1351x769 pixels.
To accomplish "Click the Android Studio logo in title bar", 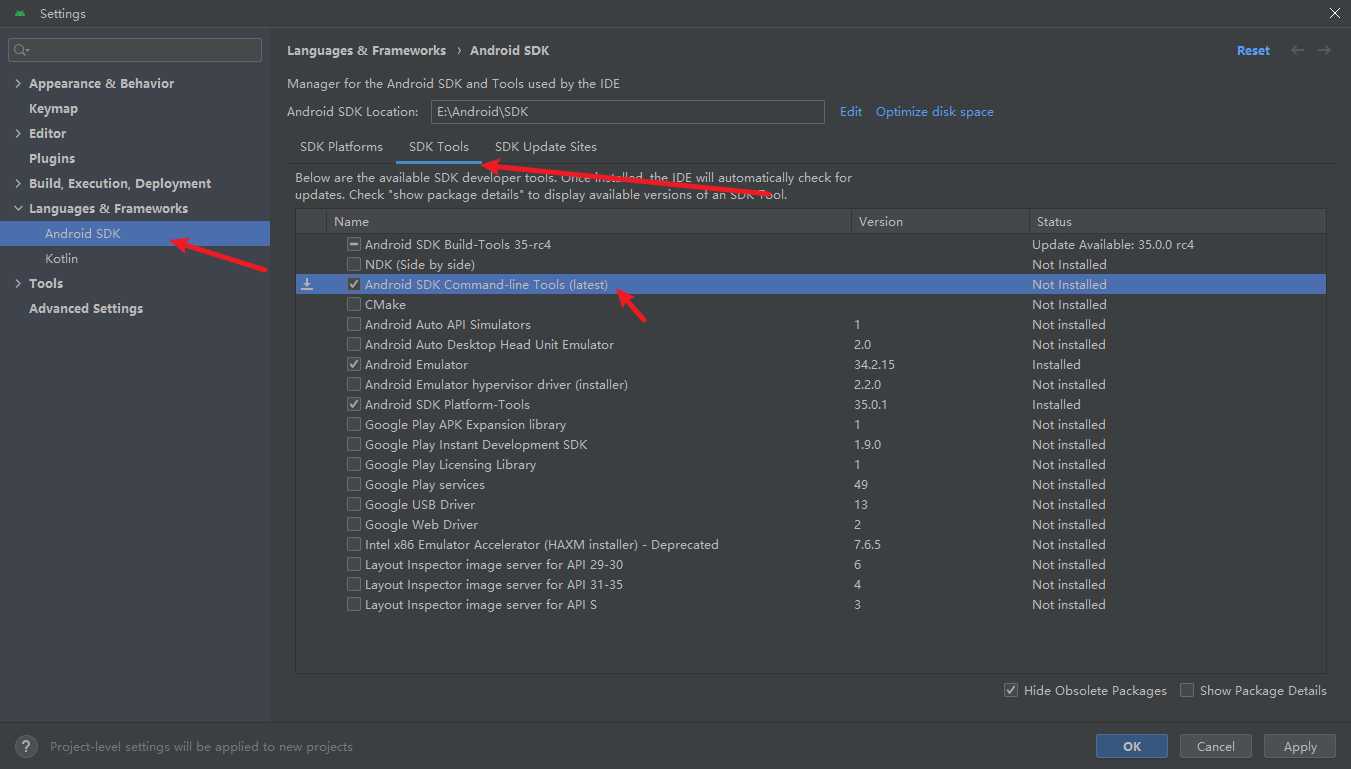I will [x=20, y=13].
